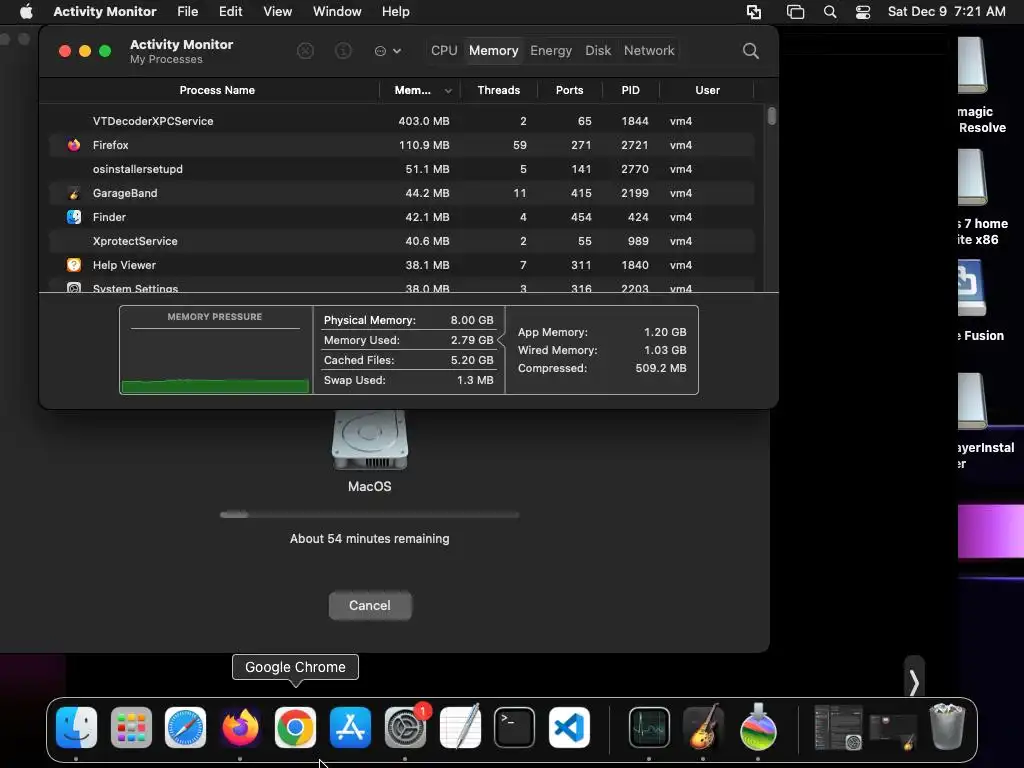Open the Apple menu
Viewport: 1024px width, 768px height.
coord(26,12)
